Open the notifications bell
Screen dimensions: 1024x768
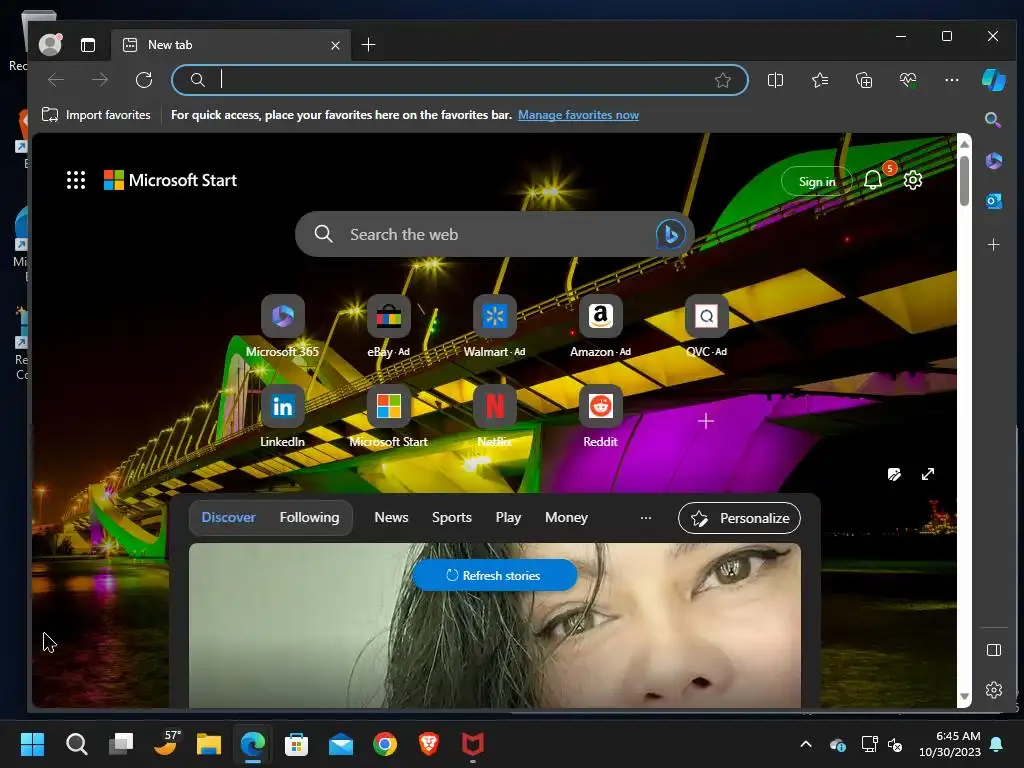(873, 180)
